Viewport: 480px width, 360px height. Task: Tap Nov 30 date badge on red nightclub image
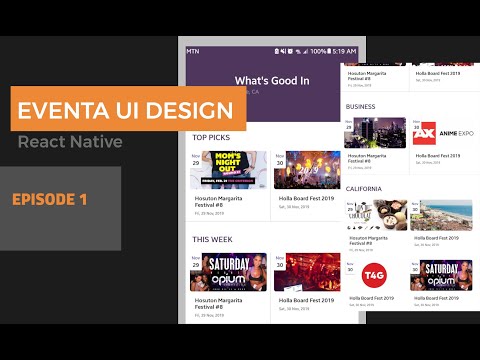(x=280, y=262)
